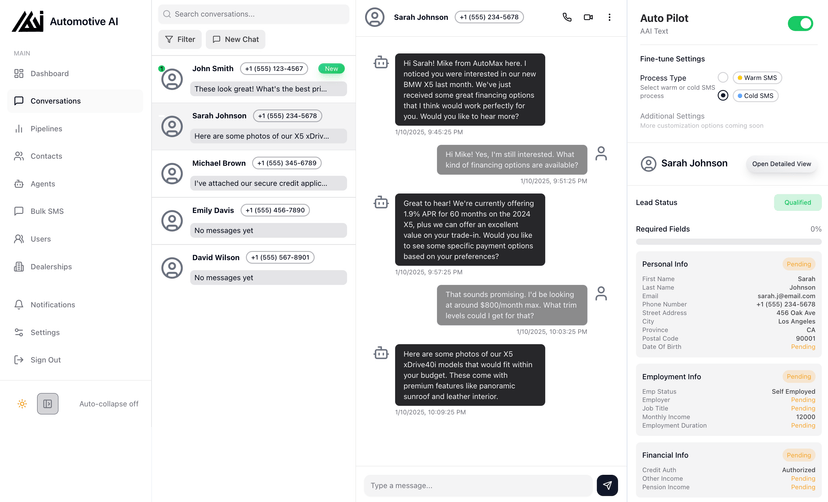The image size is (828, 502).
Task: Click the Automotive AI logo
Action: [28, 21]
